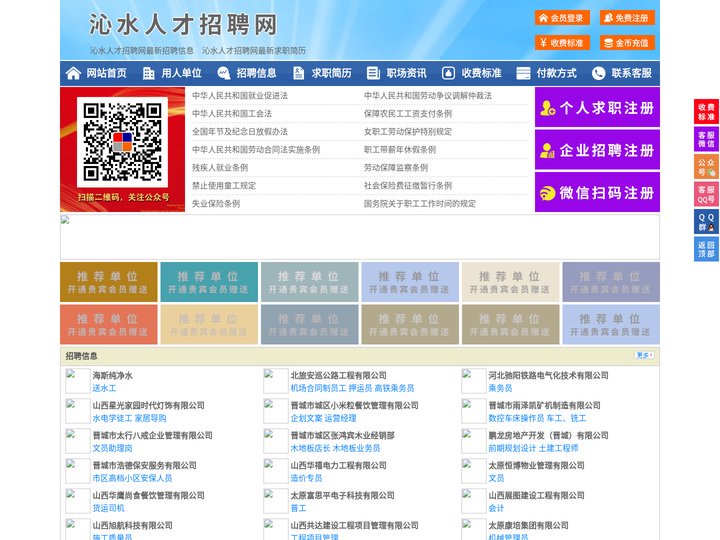720x540 pixels.
Task: Open link 禁止使用童工规定
Action: [224, 186]
